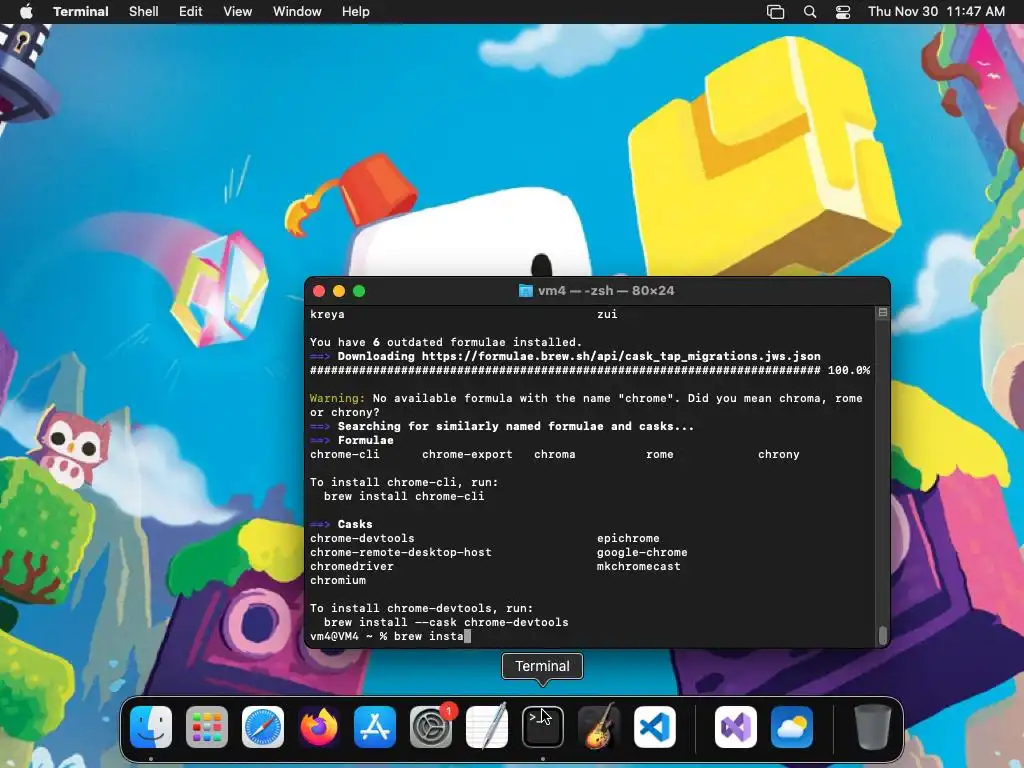Open the Edit menu
The image size is (1024, 768).
(x=191, y=12)
